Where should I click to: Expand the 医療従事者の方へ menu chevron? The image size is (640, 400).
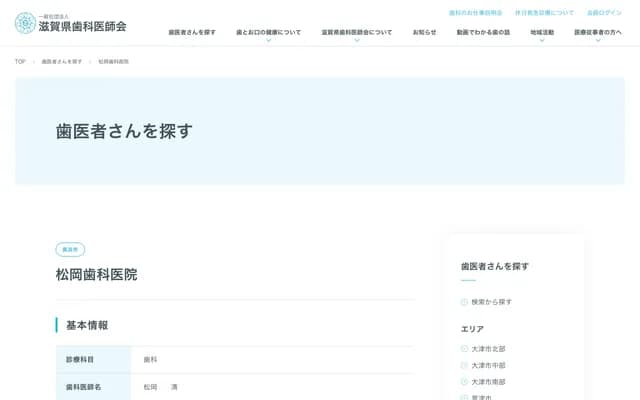[598, 40]
